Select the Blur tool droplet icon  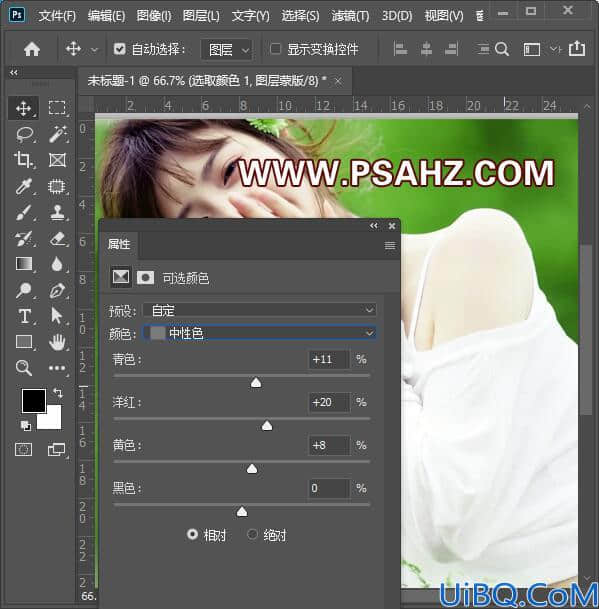click(x=57, y=264)
